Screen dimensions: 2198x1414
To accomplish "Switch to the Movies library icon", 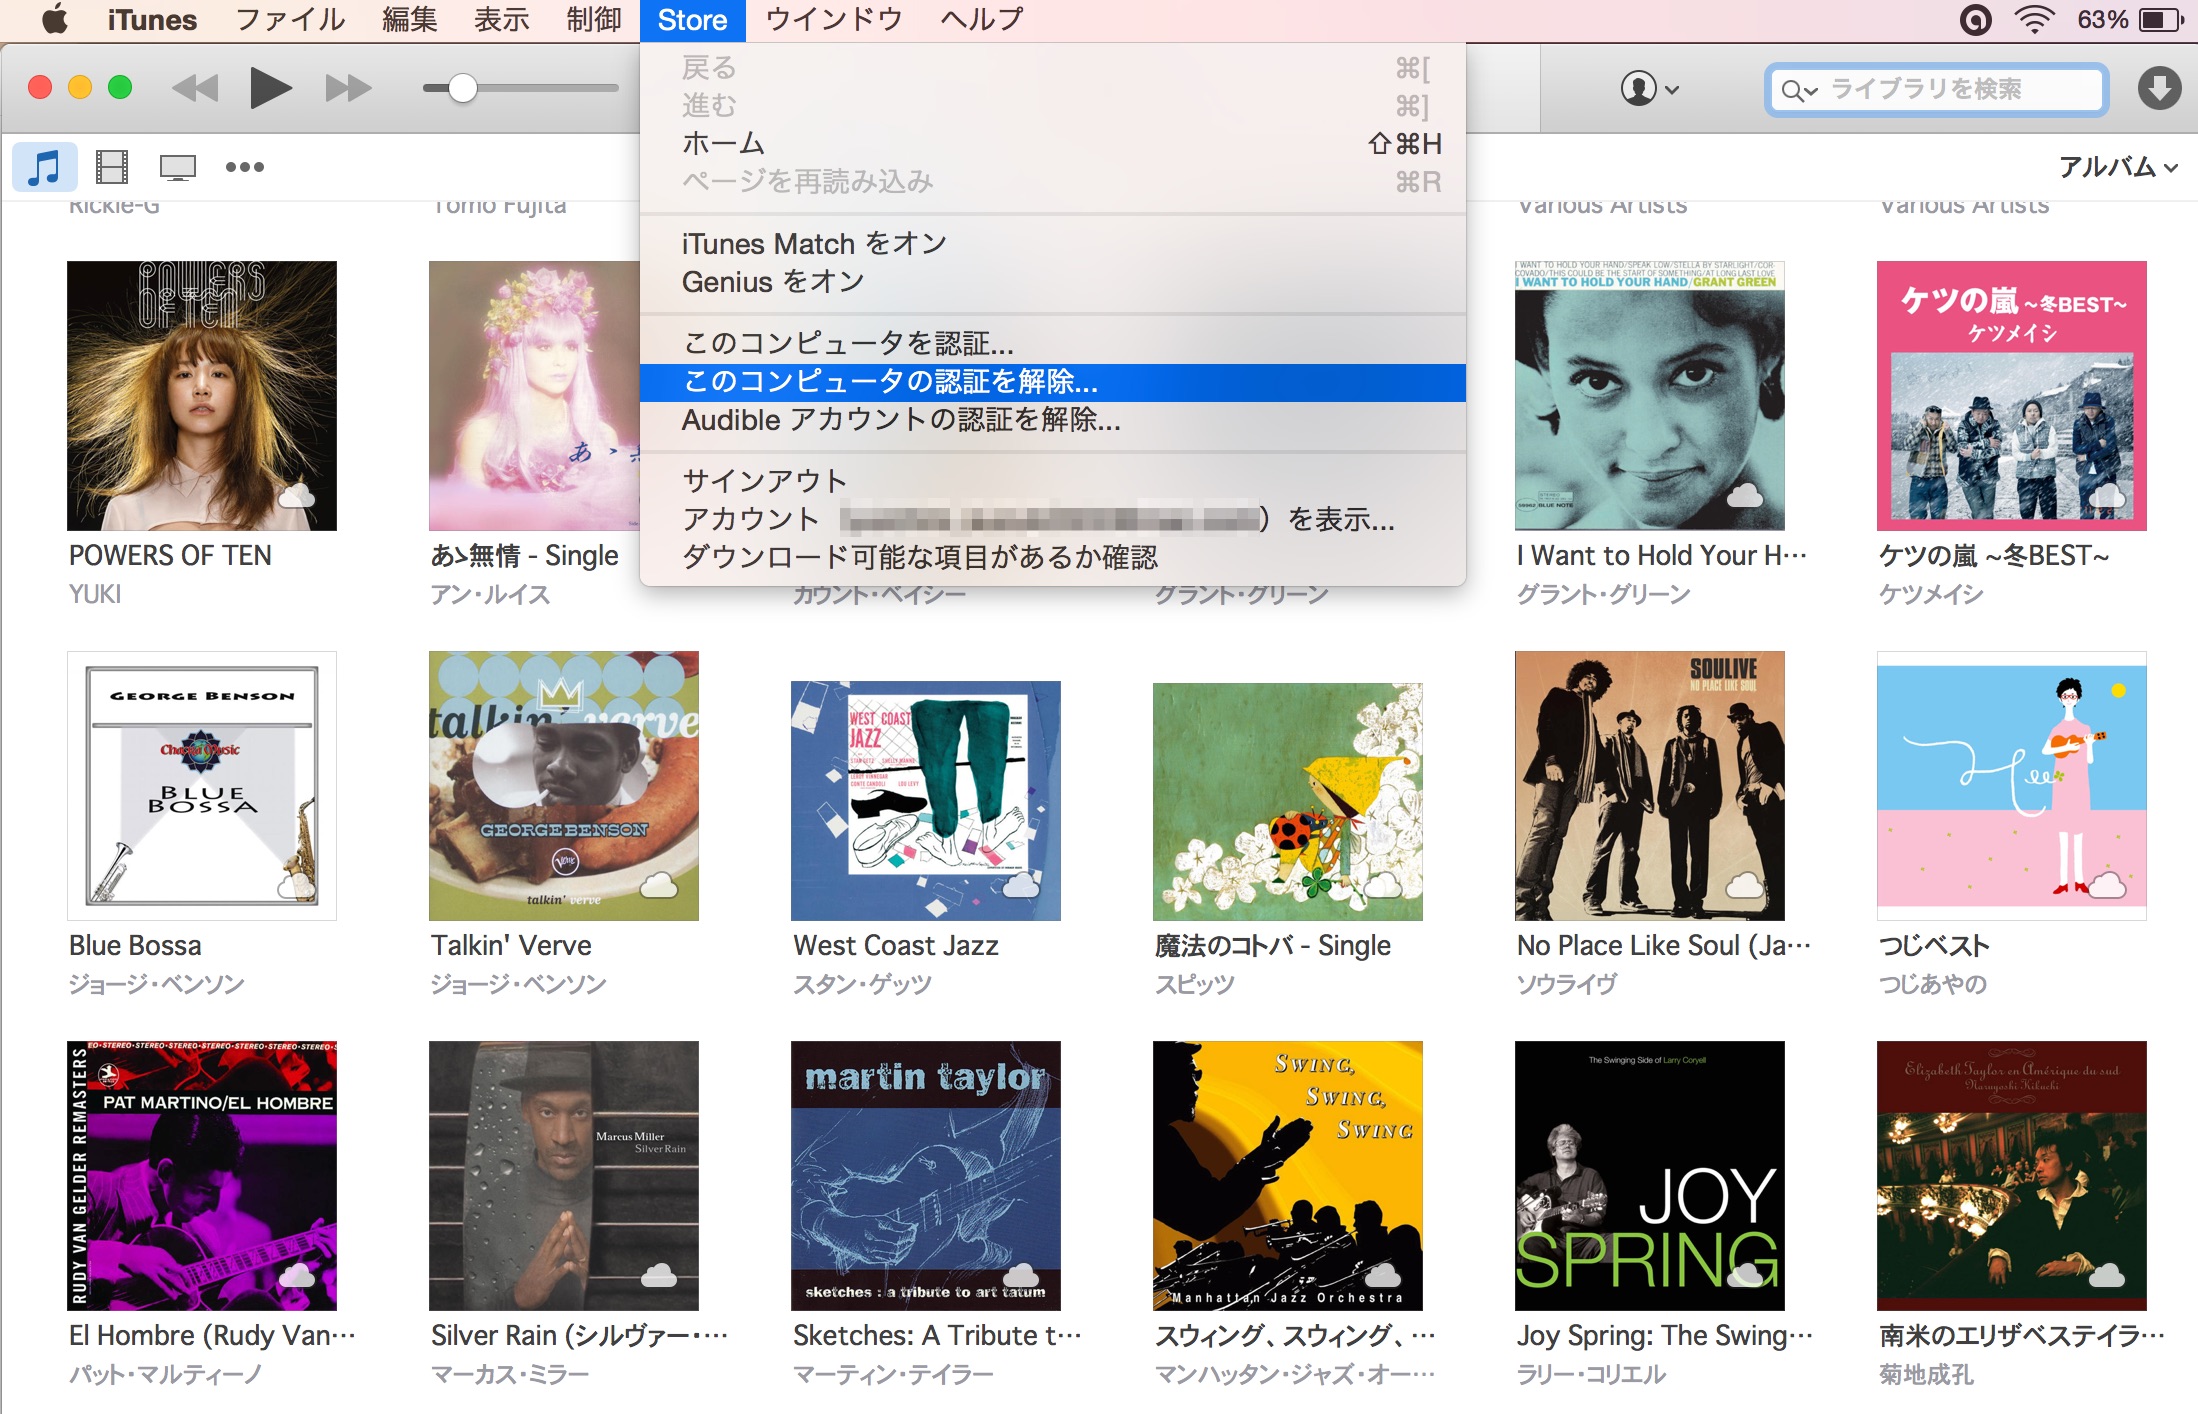I will [112, 167].
